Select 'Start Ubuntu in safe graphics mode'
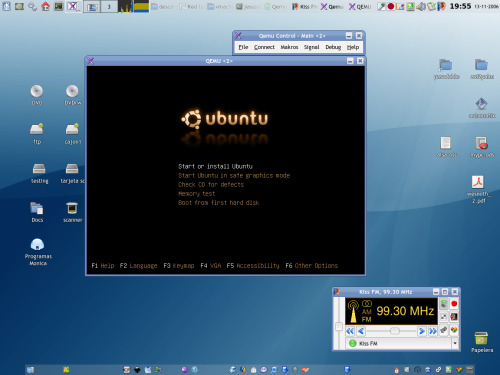500x375 pixels. pyautogui.click(x=234, y=175)
